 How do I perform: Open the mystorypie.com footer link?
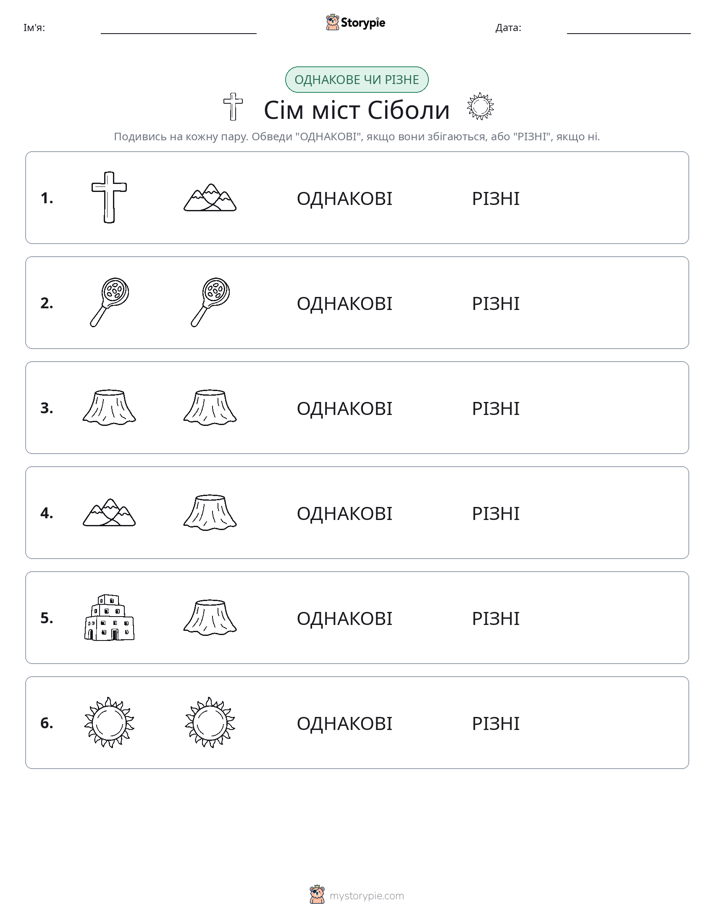357,895
